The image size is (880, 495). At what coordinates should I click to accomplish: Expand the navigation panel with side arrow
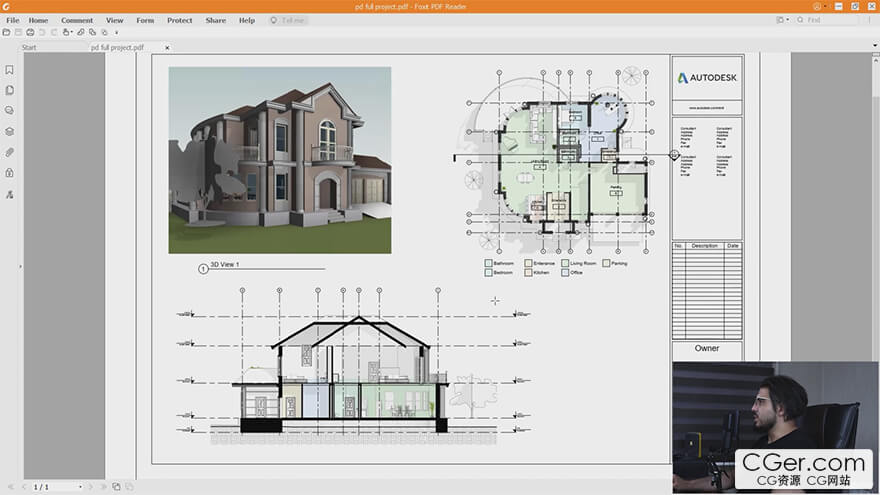point(20,266)
